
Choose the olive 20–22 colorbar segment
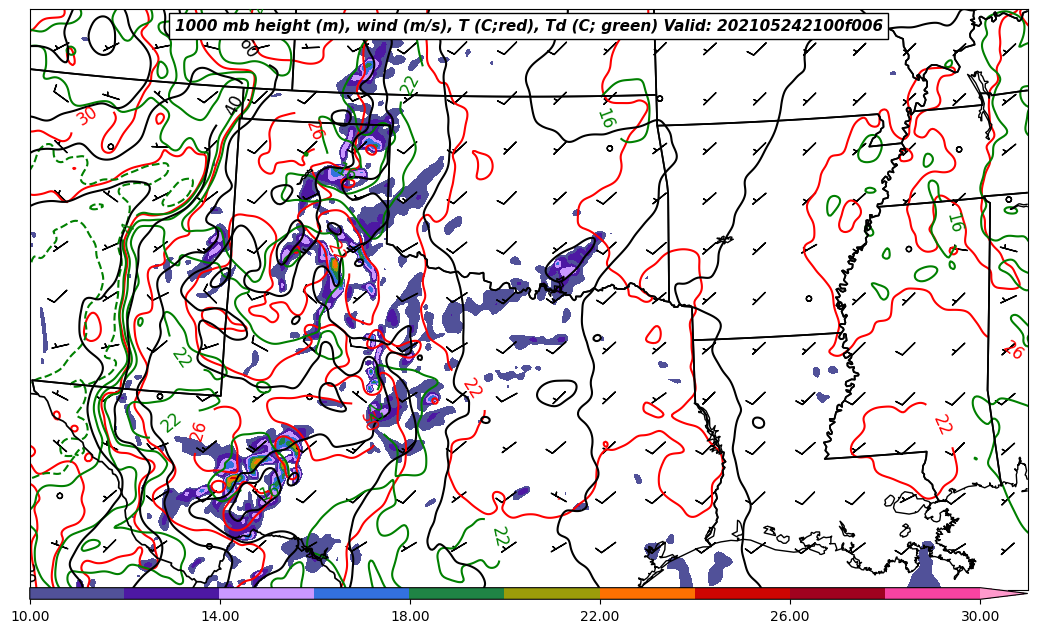552,593
